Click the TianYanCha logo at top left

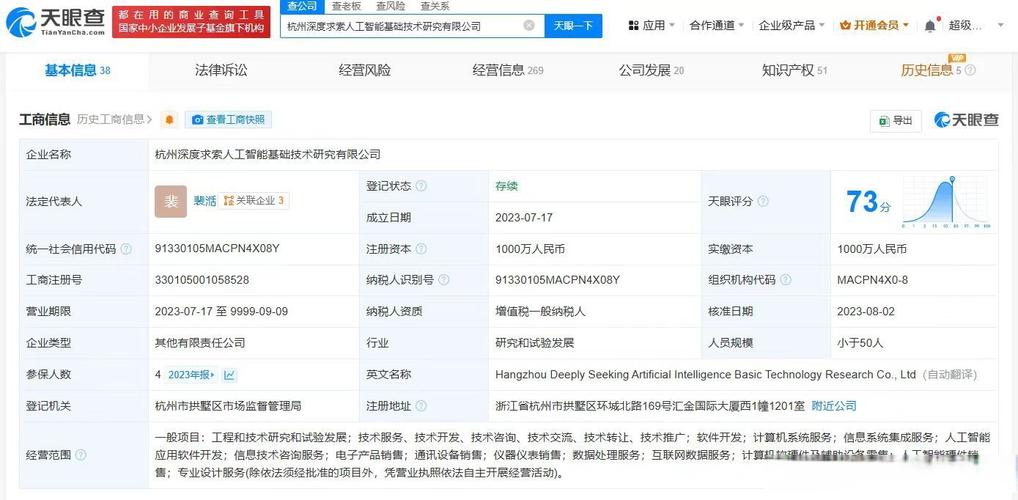point(56,21)
